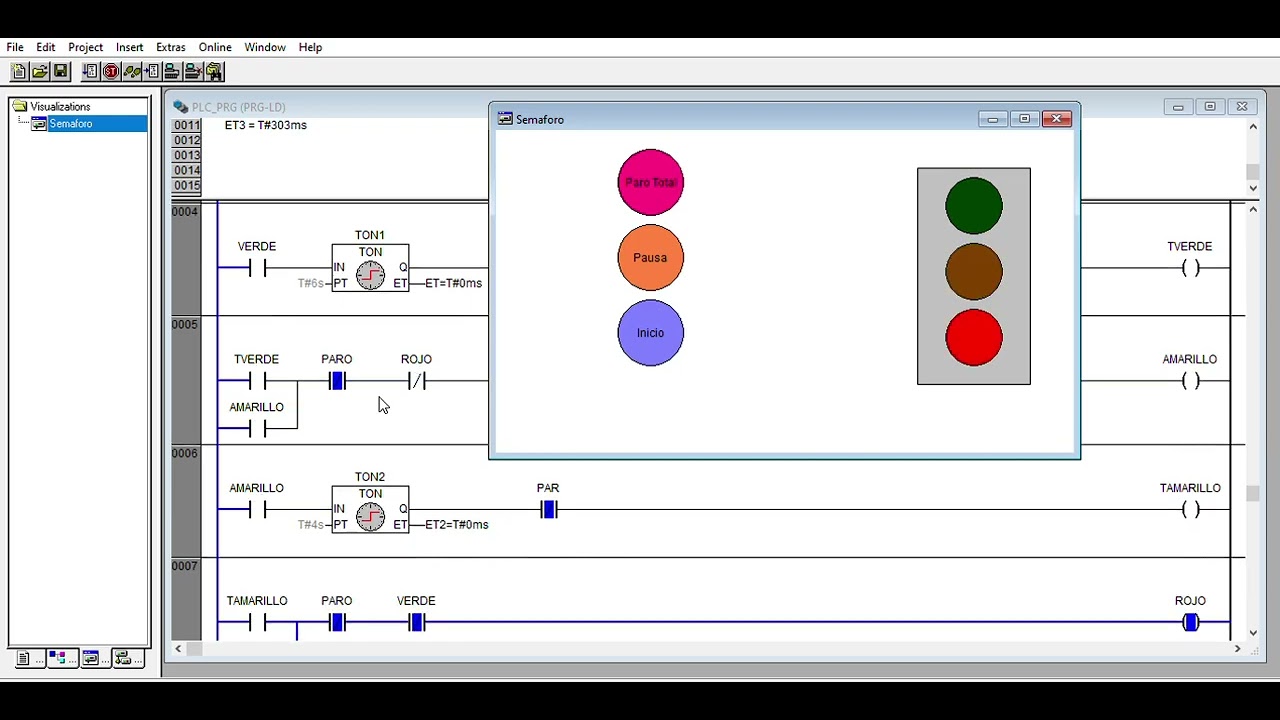Select the TVERDE coil in rung 0004
Screen dimensions: 1280x720
click(x=1190, y=268)
